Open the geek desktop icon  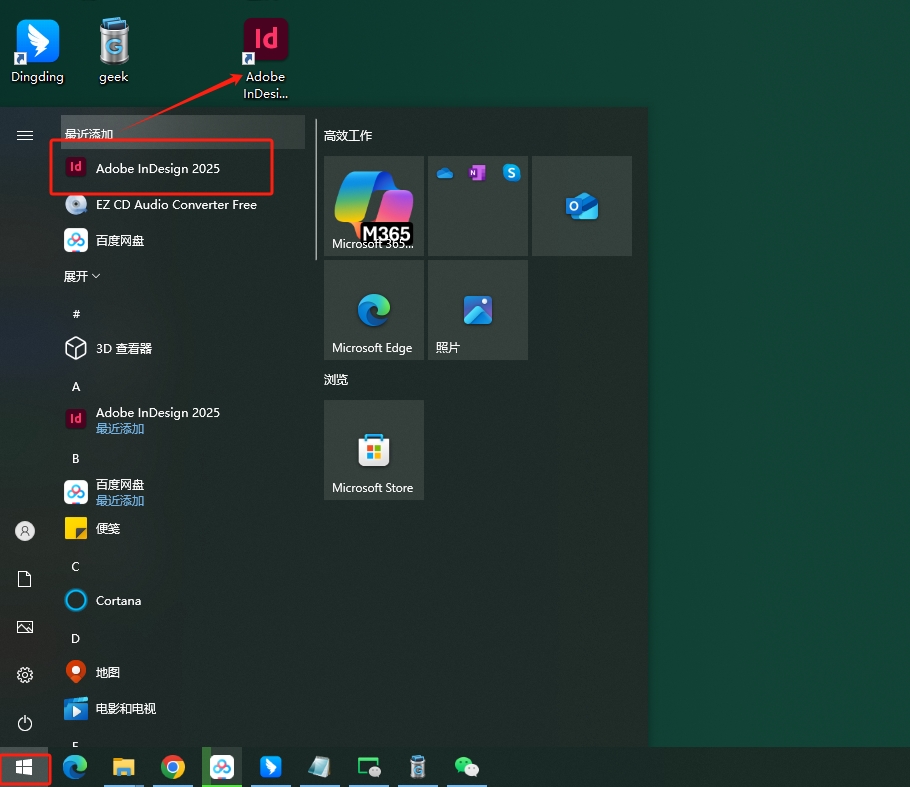(x=113, y=52)
